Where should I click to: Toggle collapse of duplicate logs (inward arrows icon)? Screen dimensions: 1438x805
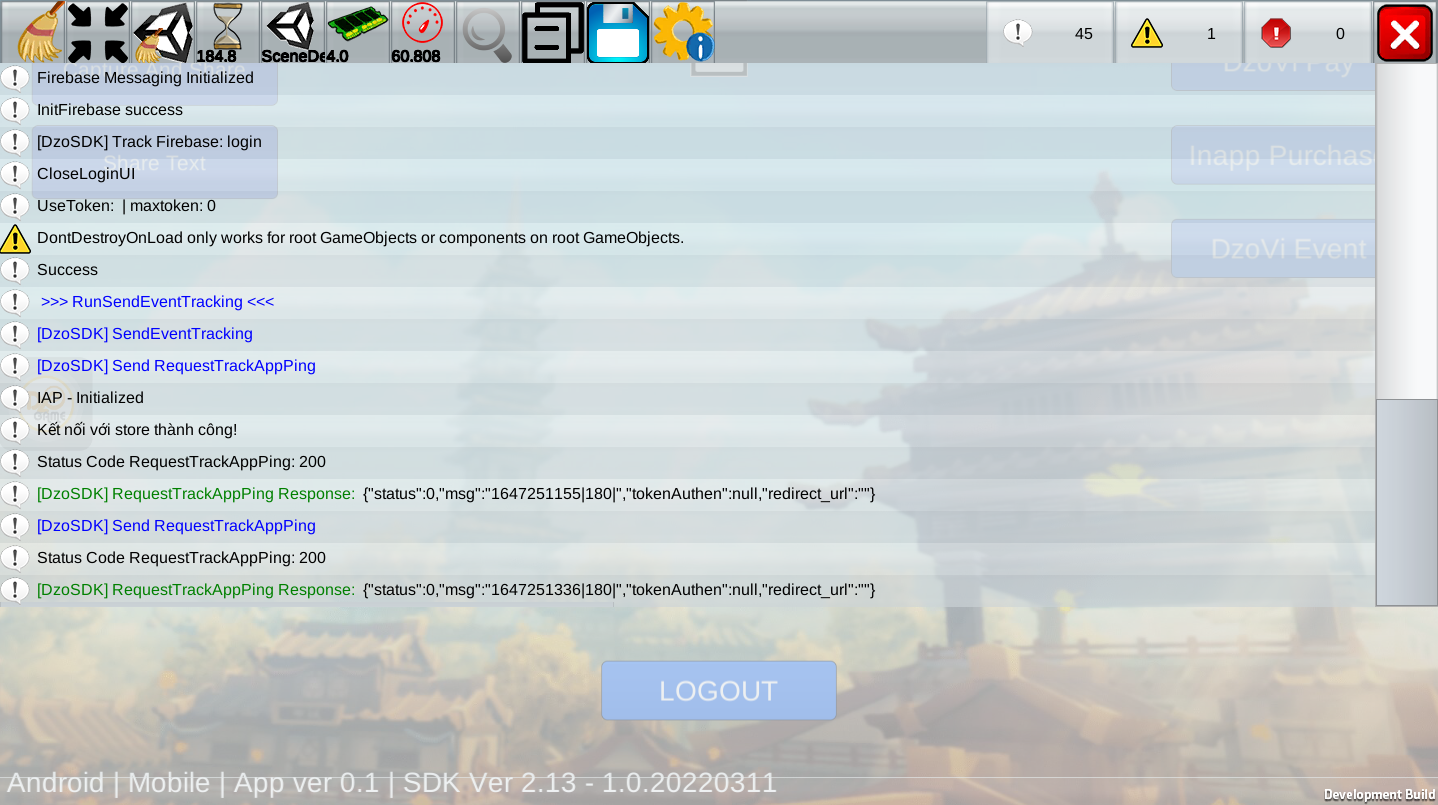pos(98,32)
